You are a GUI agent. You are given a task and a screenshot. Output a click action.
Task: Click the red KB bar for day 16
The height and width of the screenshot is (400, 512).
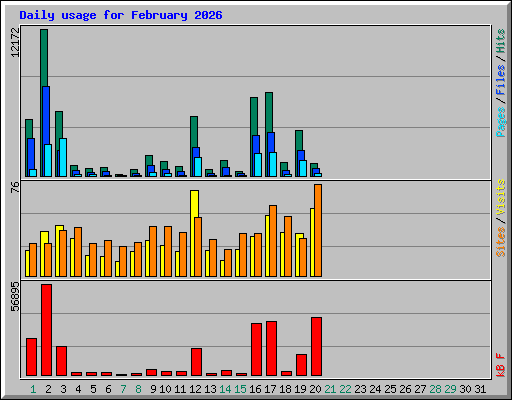click(256, 350)
